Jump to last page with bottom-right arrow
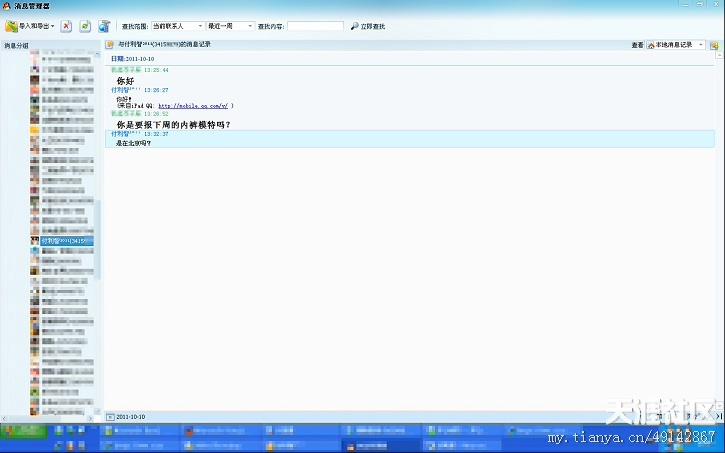725x453 pixels. click(719, 416)
